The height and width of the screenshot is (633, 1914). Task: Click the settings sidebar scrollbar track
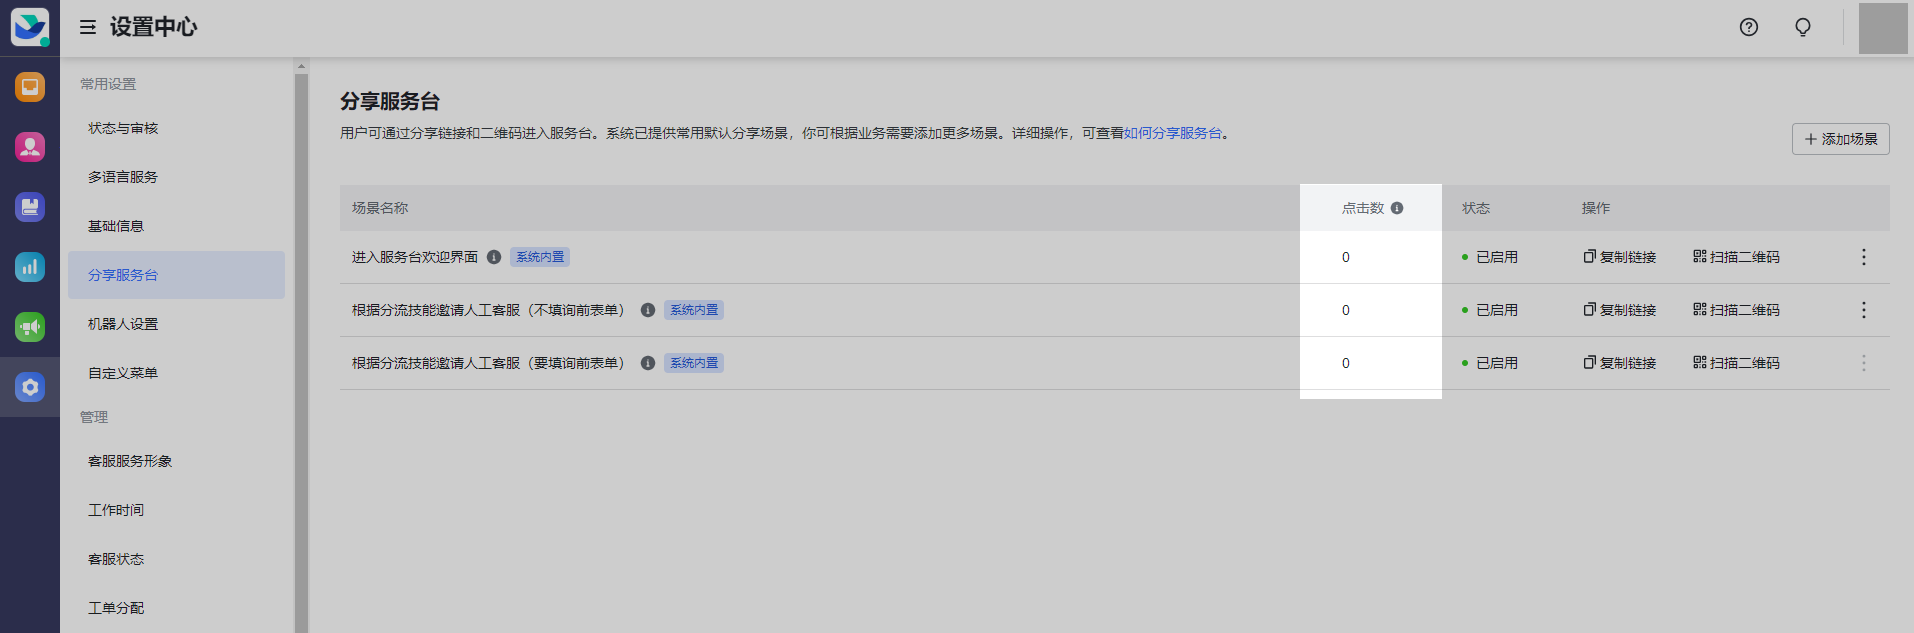(x=301, y=353)
